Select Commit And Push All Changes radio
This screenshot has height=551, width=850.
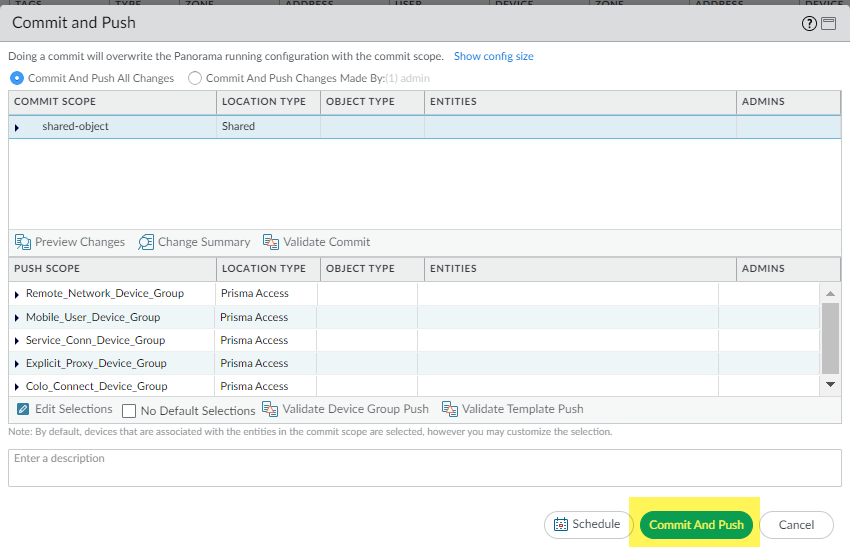pyautogui.click(x=17, y=78)
